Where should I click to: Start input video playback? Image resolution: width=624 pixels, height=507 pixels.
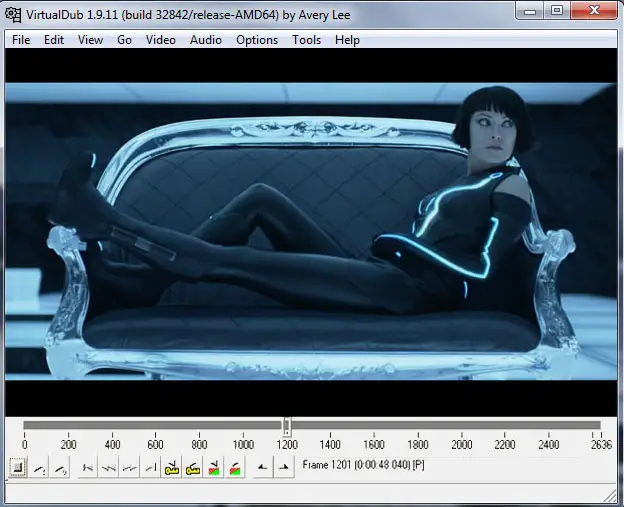pyautogui.click(x=39, y=467)
